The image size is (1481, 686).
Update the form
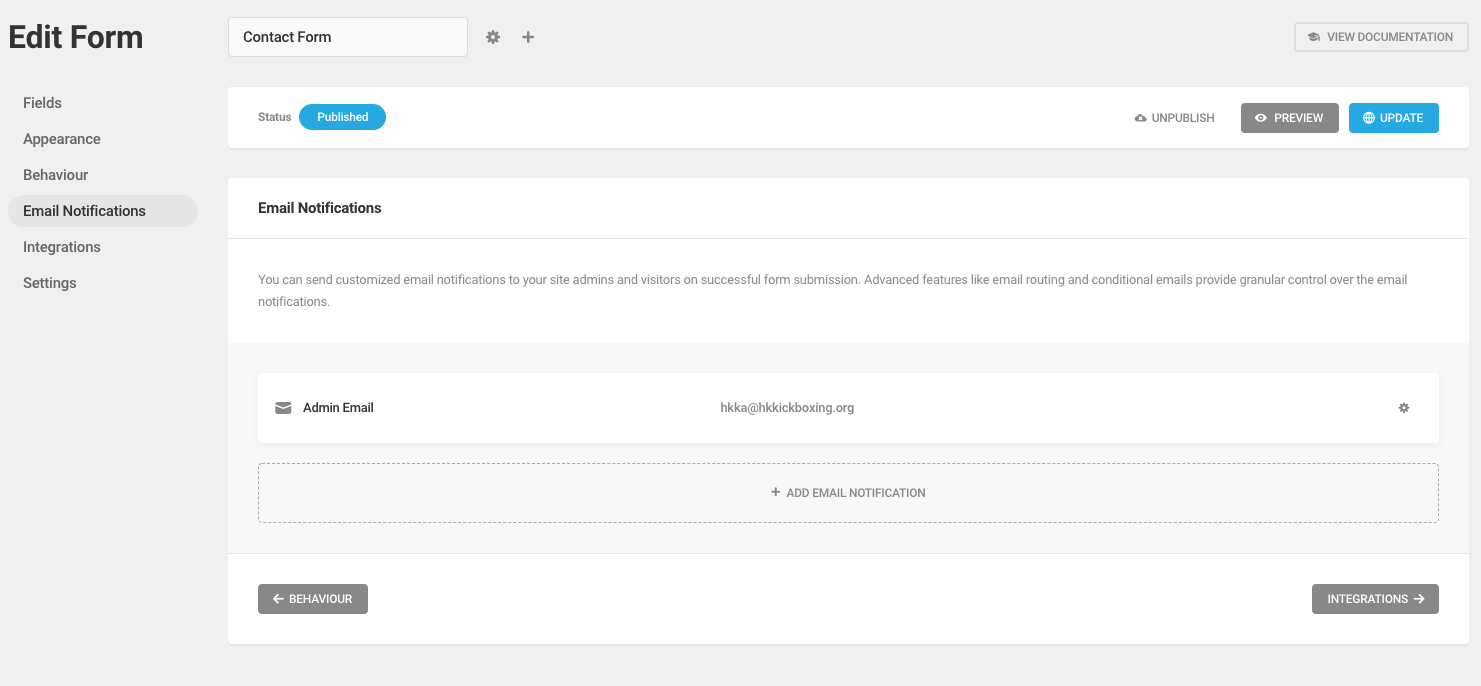click(x=1394, y=118)
